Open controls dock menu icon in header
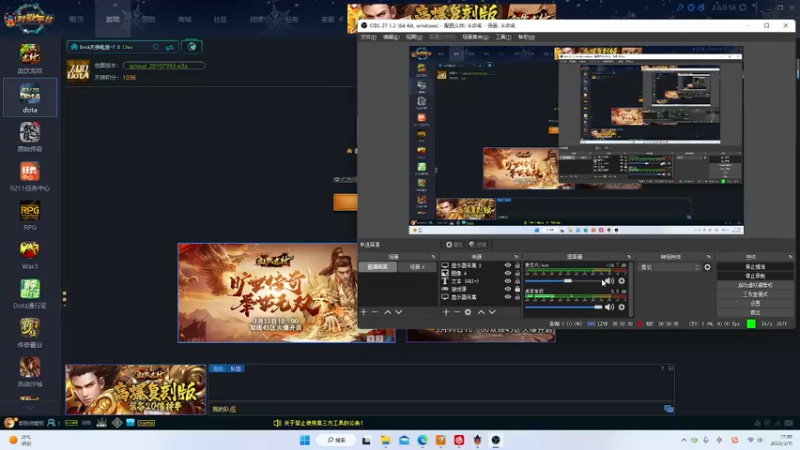This screenshot has width=800, height=450. pyautogui.click(x=790, y=257)
